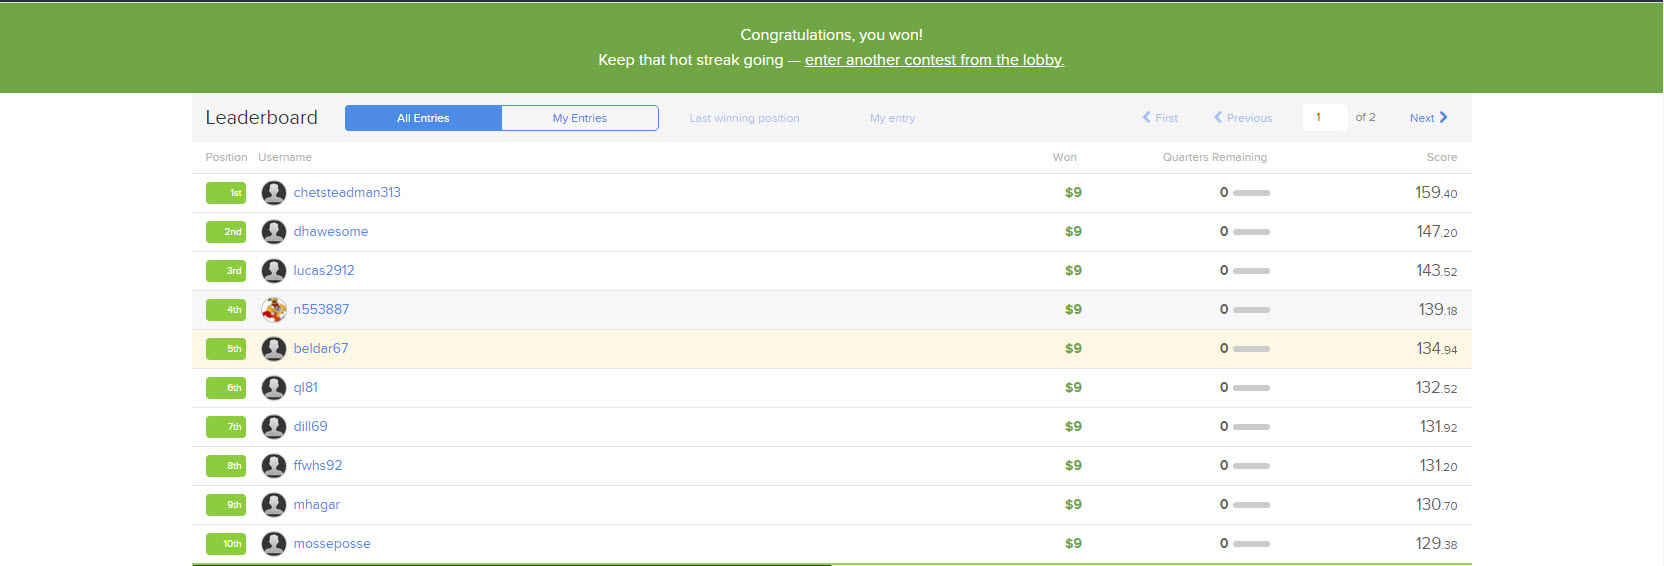Open enter another contest from the lobby link
Screen dimensions: 1664x566
pyautogui.click(x=934, y=60)
